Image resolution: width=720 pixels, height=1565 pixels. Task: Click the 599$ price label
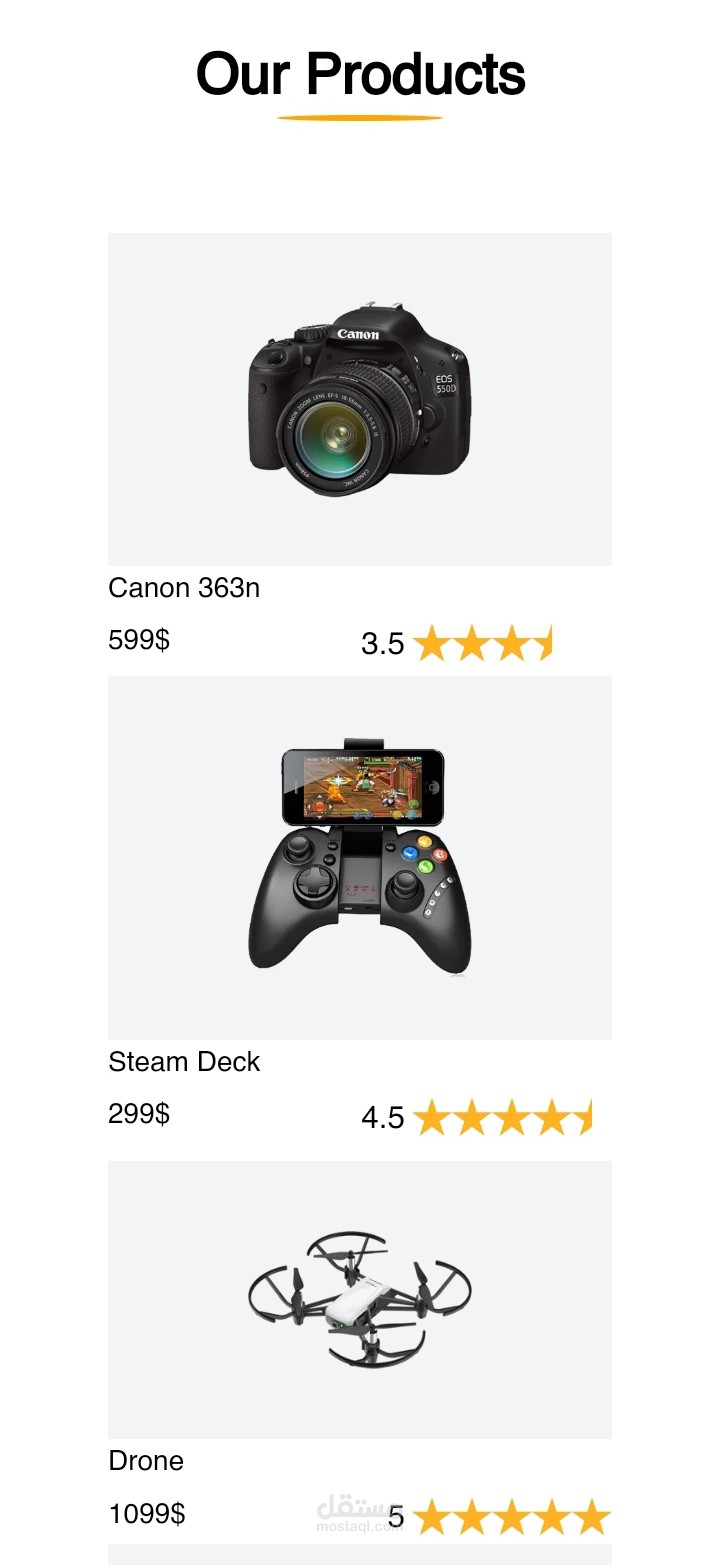[x=139, y=640]
